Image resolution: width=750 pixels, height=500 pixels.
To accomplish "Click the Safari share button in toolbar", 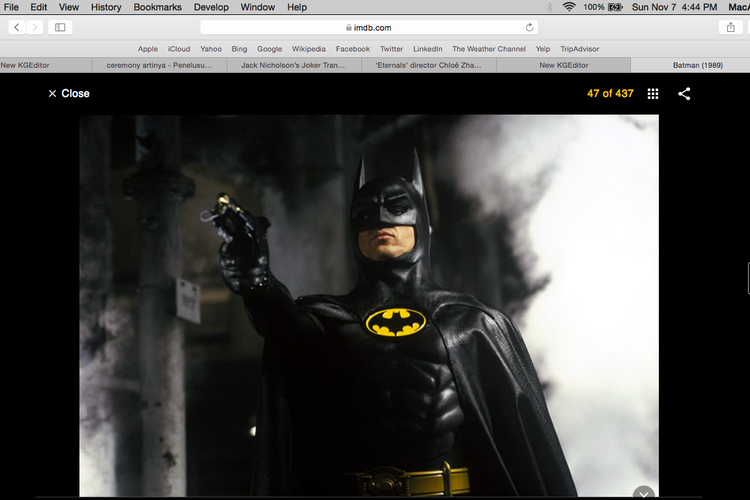I will 731,27.
